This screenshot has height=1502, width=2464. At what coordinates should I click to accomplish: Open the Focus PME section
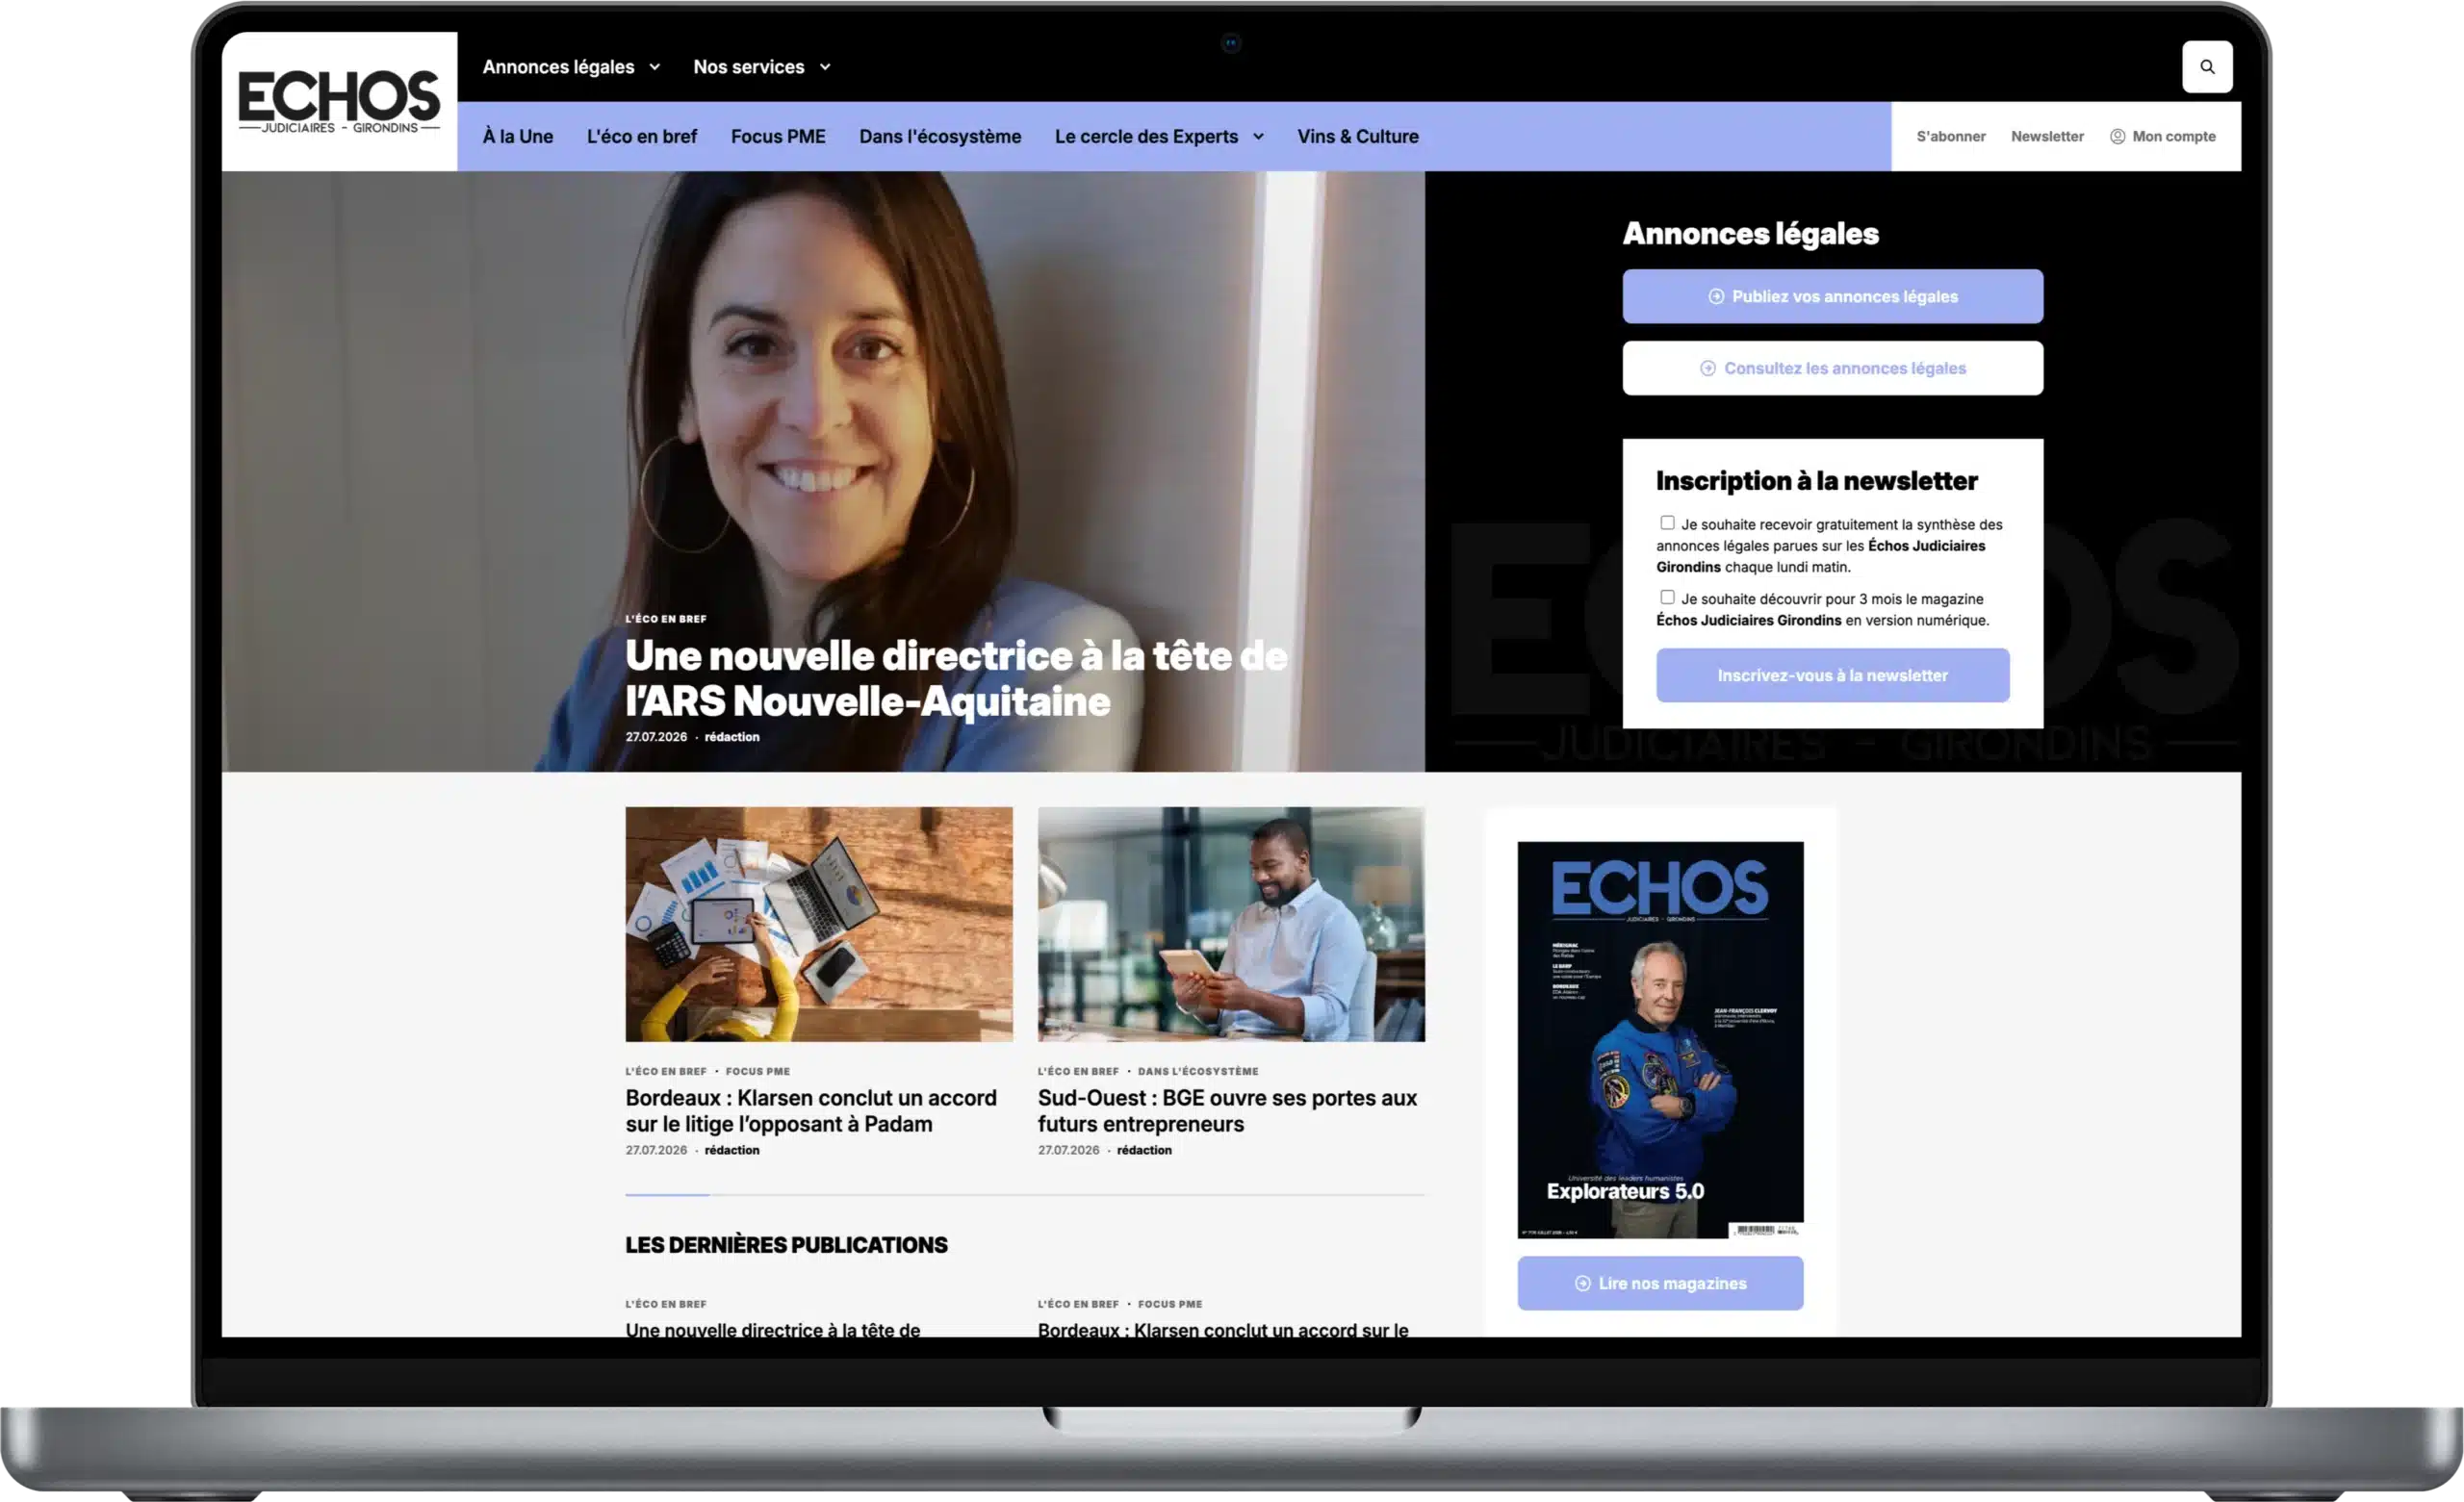[x=778, y=136]
